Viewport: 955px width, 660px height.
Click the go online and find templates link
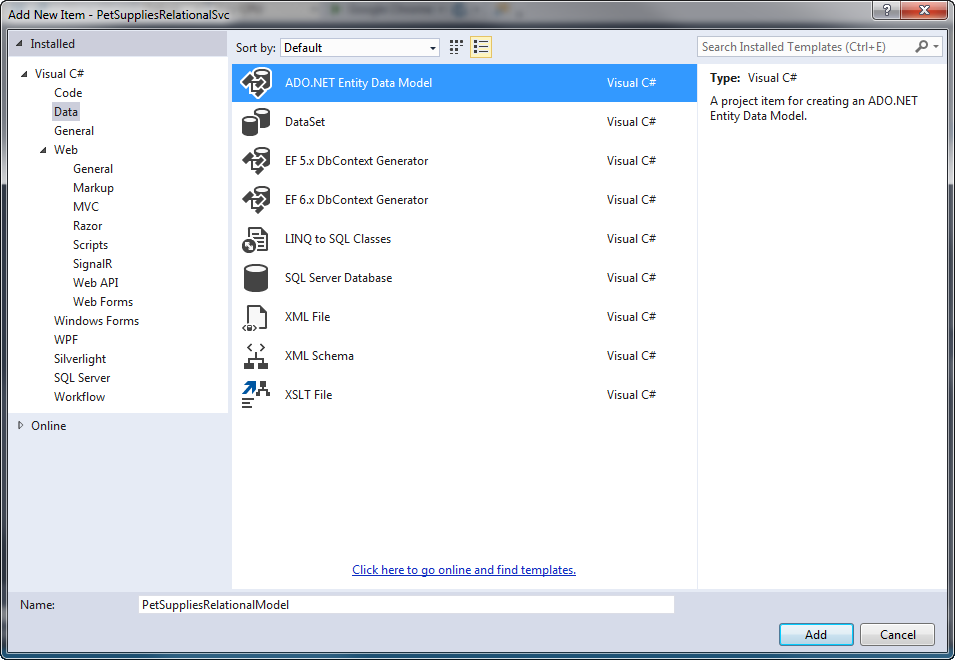tap(464, 570)
